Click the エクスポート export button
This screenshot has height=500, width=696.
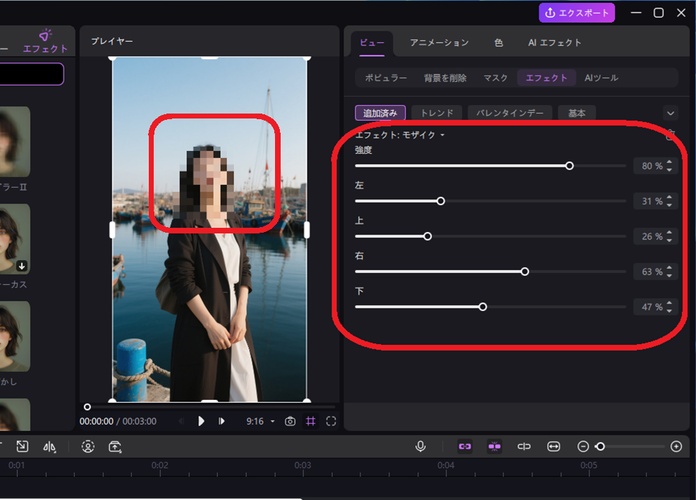tap(577, 13)
